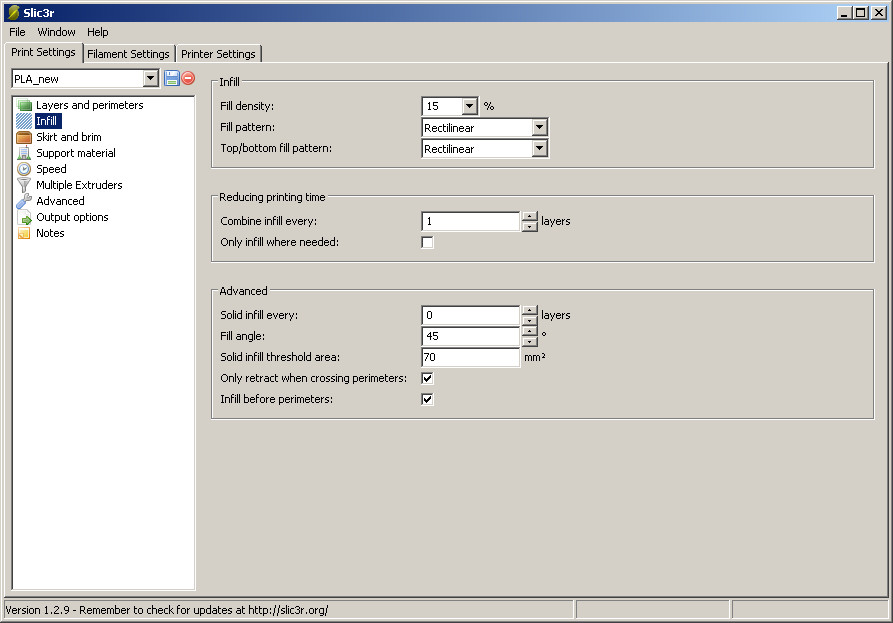Enable Only infill where needed checkbox
The image size is (893, 623).
(428, 243)
